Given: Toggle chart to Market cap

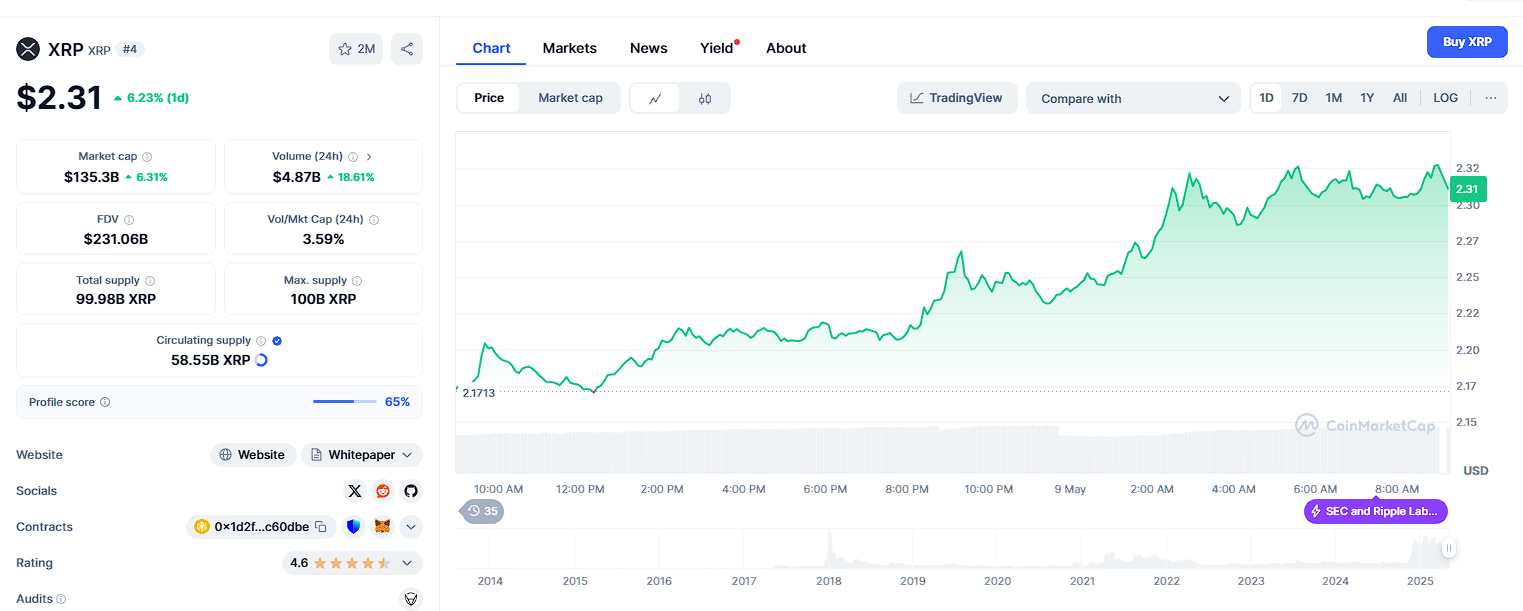Looking at the screenshot, I should (x=570, y=98).
